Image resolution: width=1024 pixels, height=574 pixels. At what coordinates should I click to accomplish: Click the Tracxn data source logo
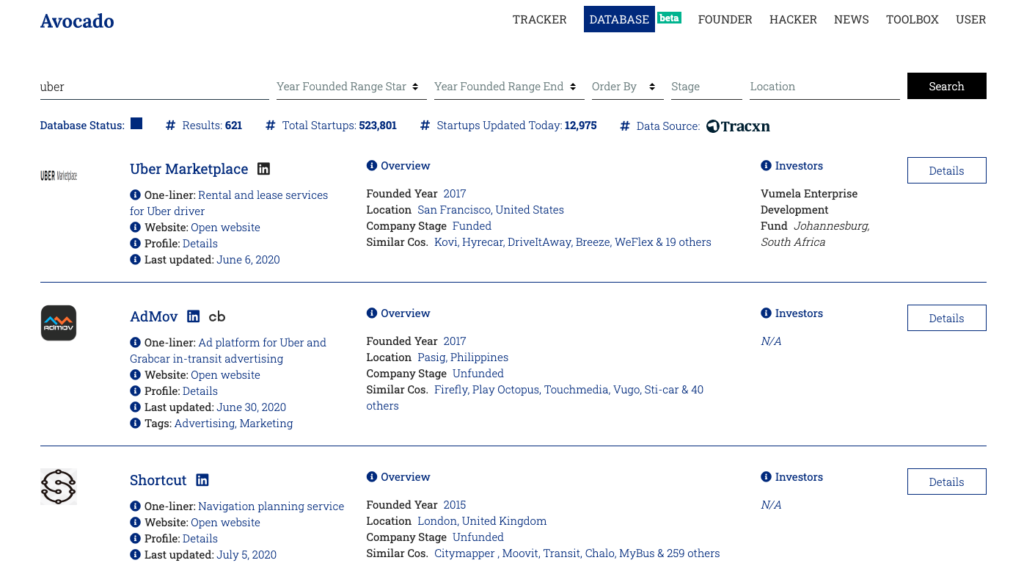point(738,126)
